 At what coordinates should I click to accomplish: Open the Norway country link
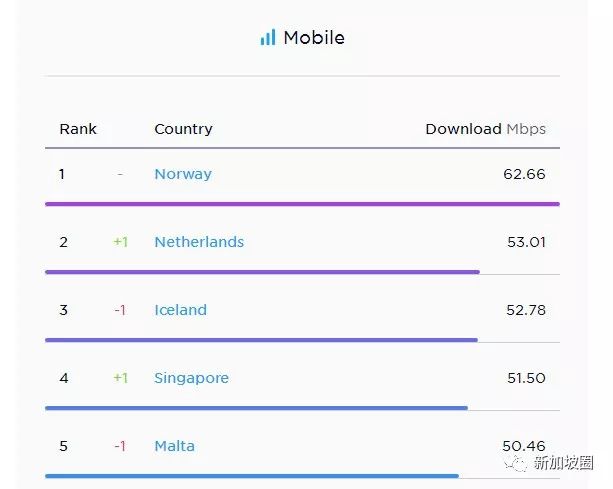pyautogui.click(x=183, y=174)
